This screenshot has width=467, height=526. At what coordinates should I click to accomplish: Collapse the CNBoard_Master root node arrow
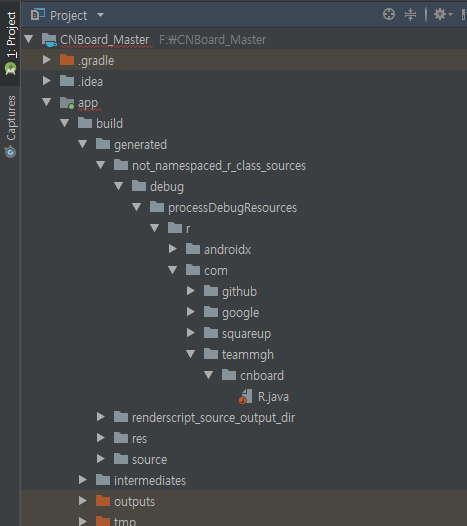pyautogui.click(x=29, y=39)
